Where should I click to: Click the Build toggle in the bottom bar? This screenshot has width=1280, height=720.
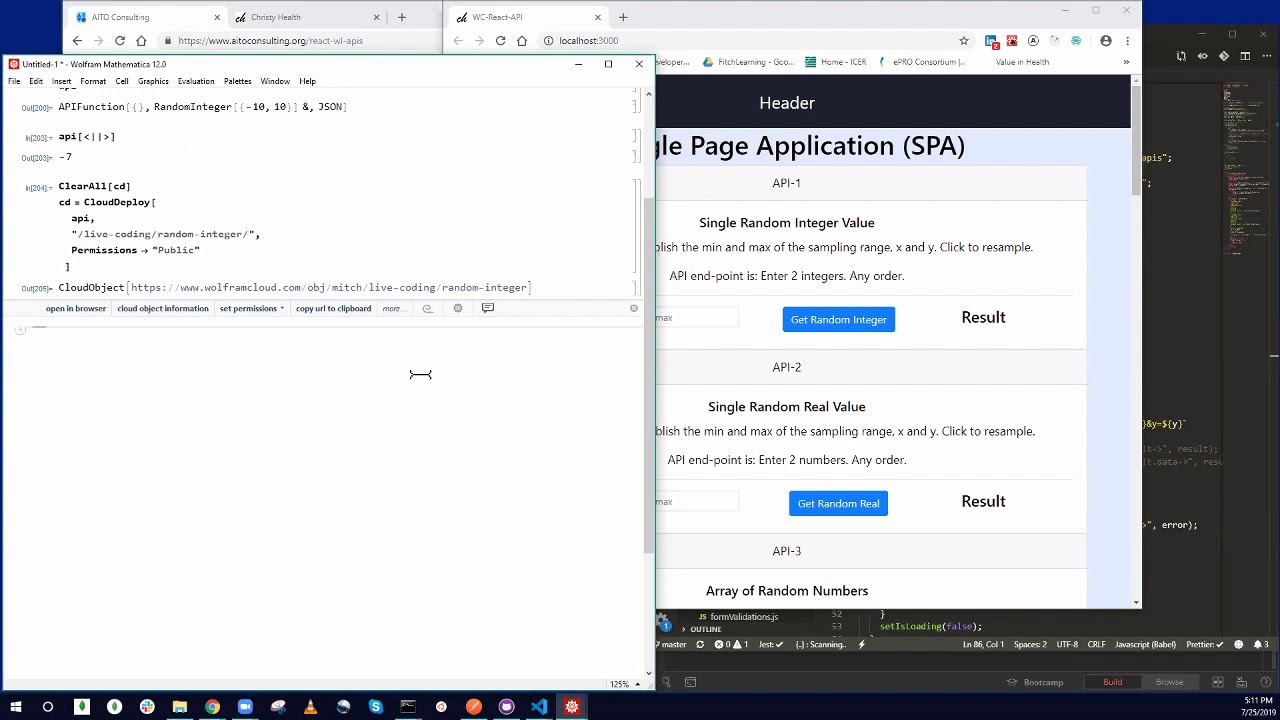1112,682
